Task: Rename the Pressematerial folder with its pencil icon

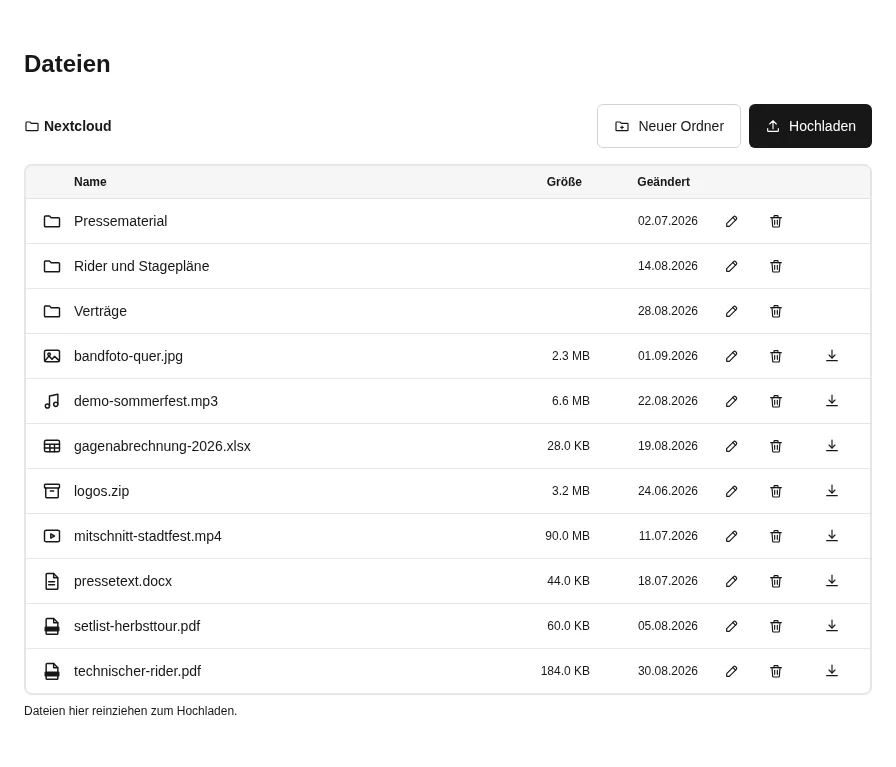Action: [731, 221]
